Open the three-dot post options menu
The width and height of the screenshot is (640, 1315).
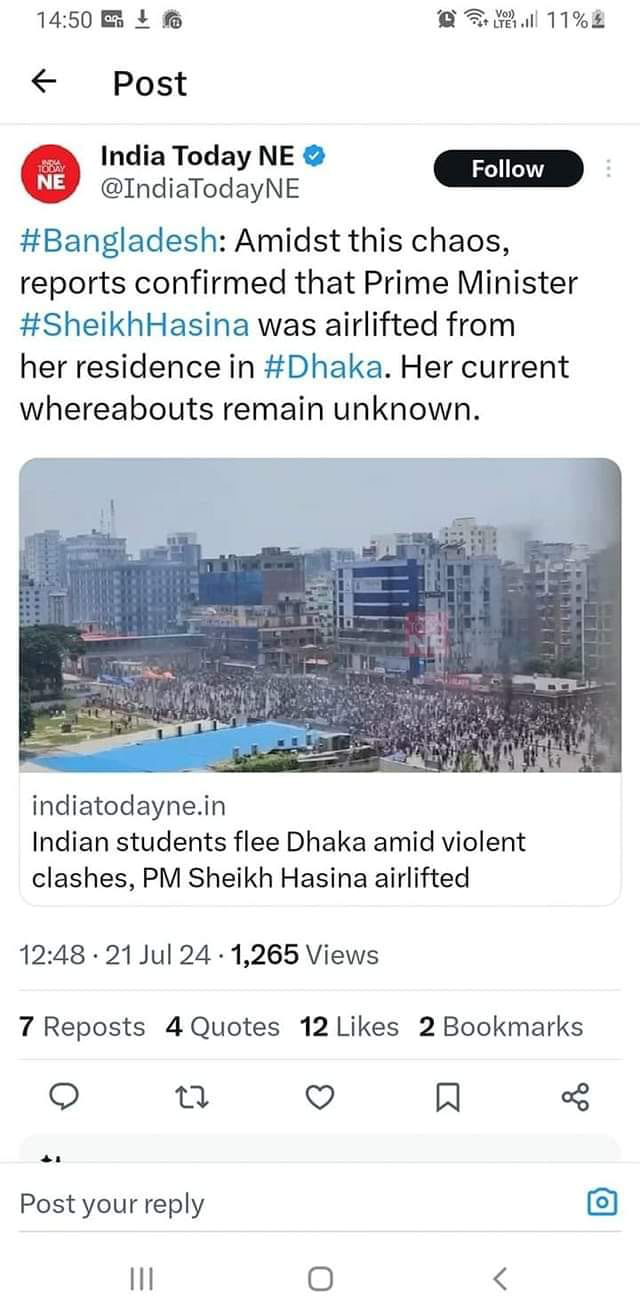point(608,169)
